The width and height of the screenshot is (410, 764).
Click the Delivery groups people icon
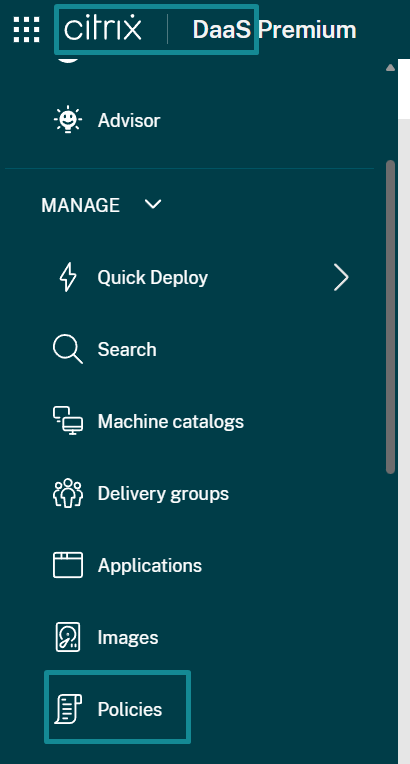pos(68,493)
